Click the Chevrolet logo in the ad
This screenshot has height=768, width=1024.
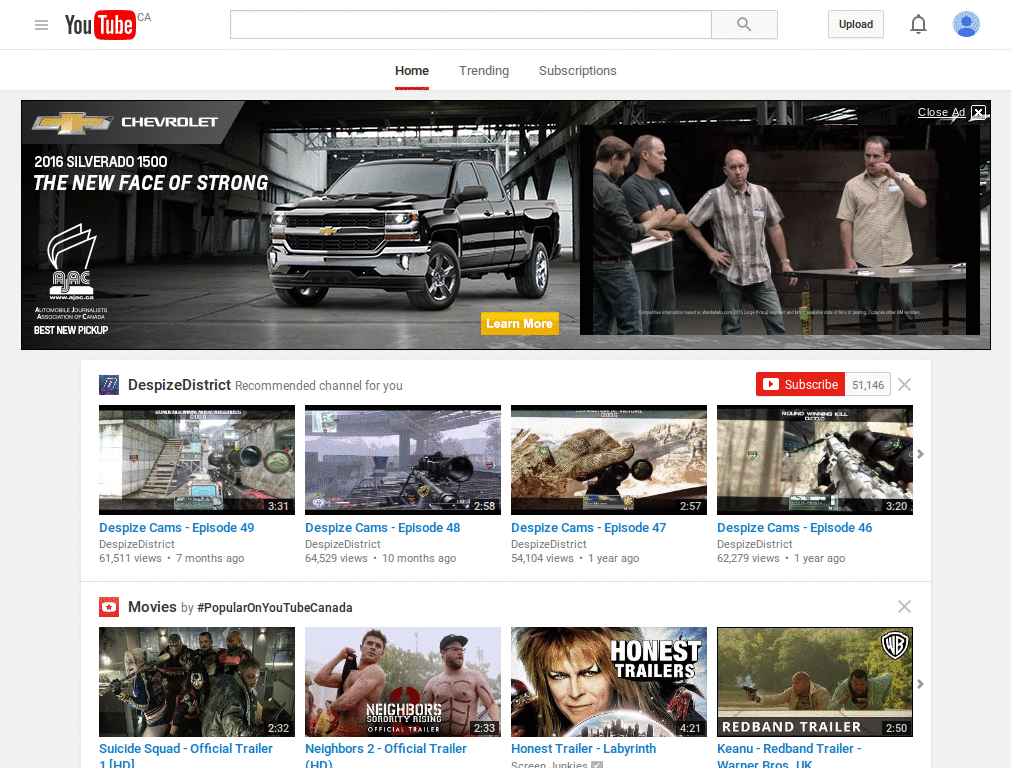tap(125, 122)
